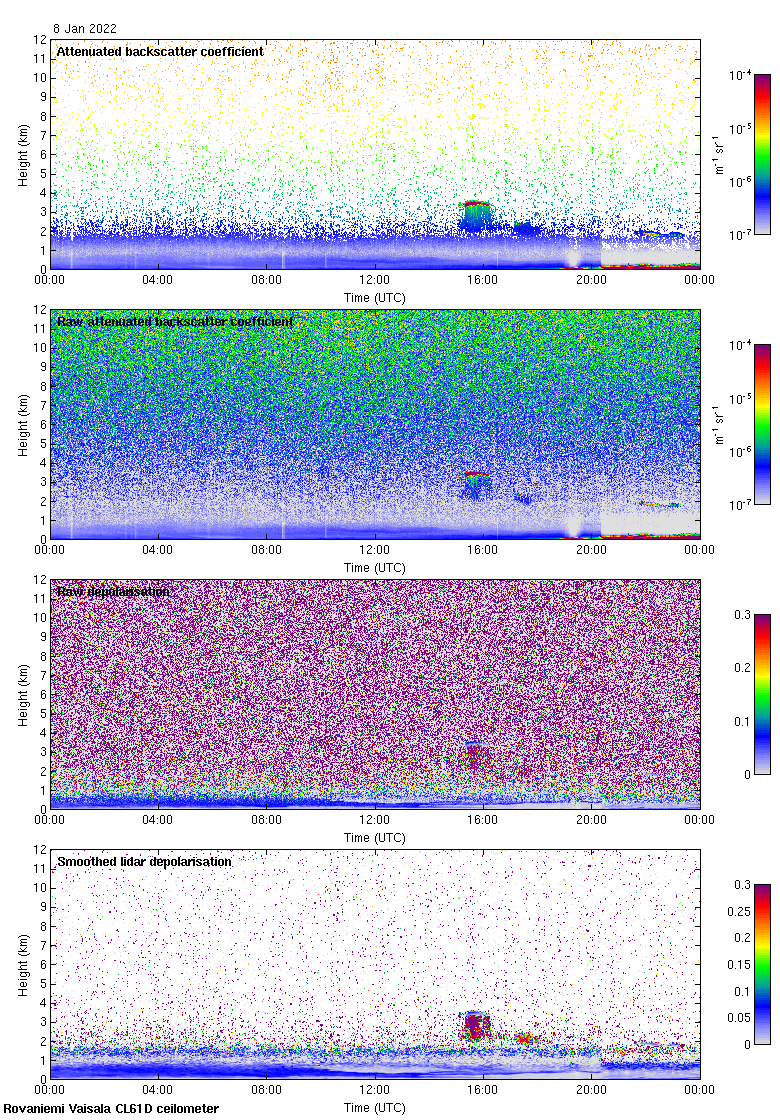
Task: Click "Time (UTC)" under the smoothed depolarisation panel
Action: click(374, 1108)
